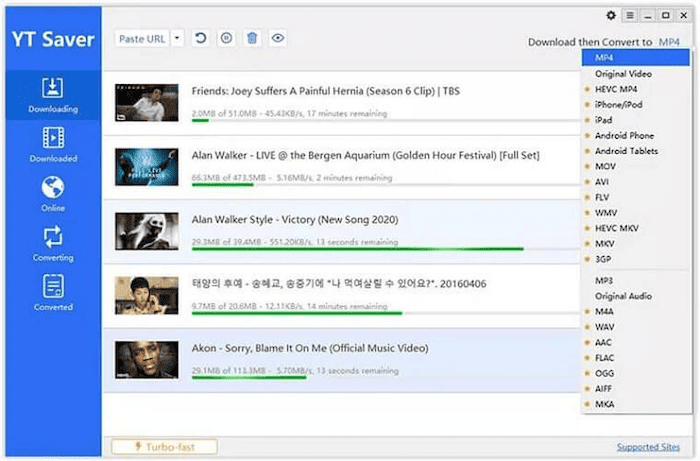
Task: Click the Friends Joey Hernia video thumbnail
Action: [146, 103]
